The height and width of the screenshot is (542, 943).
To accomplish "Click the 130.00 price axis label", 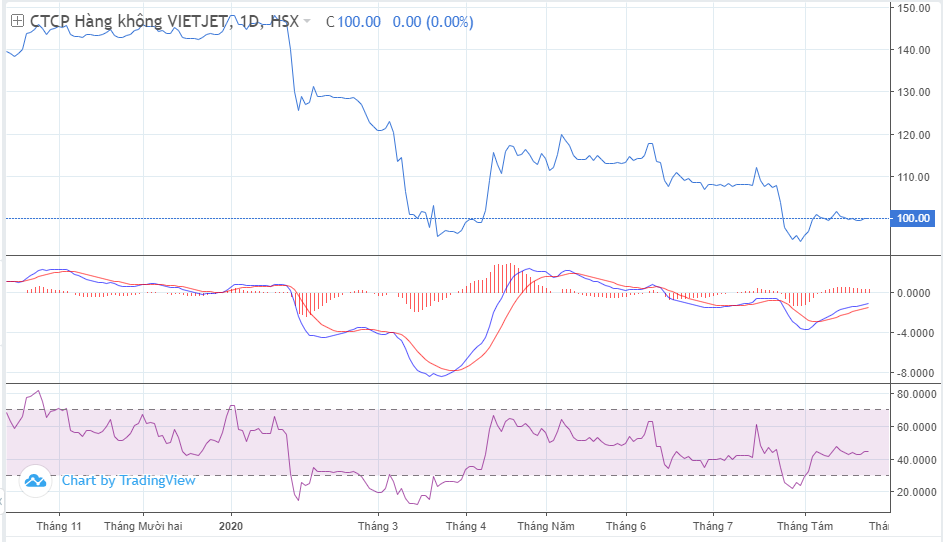I will click(x=914, y=93).
